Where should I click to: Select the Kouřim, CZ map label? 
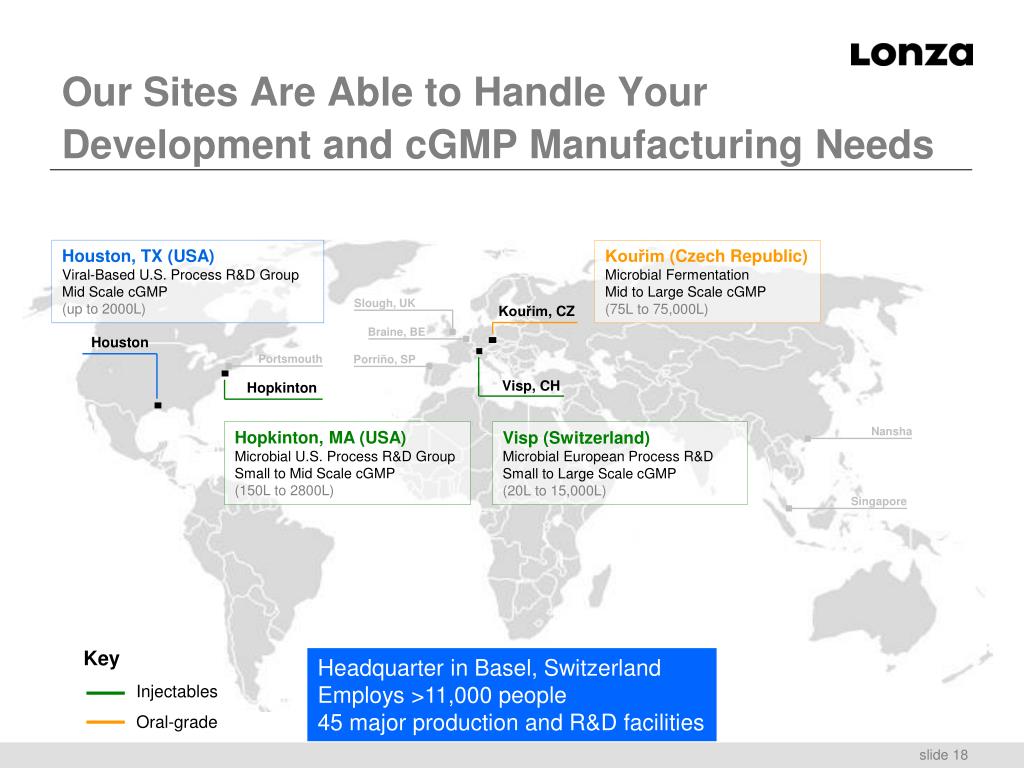coord(536,312)
